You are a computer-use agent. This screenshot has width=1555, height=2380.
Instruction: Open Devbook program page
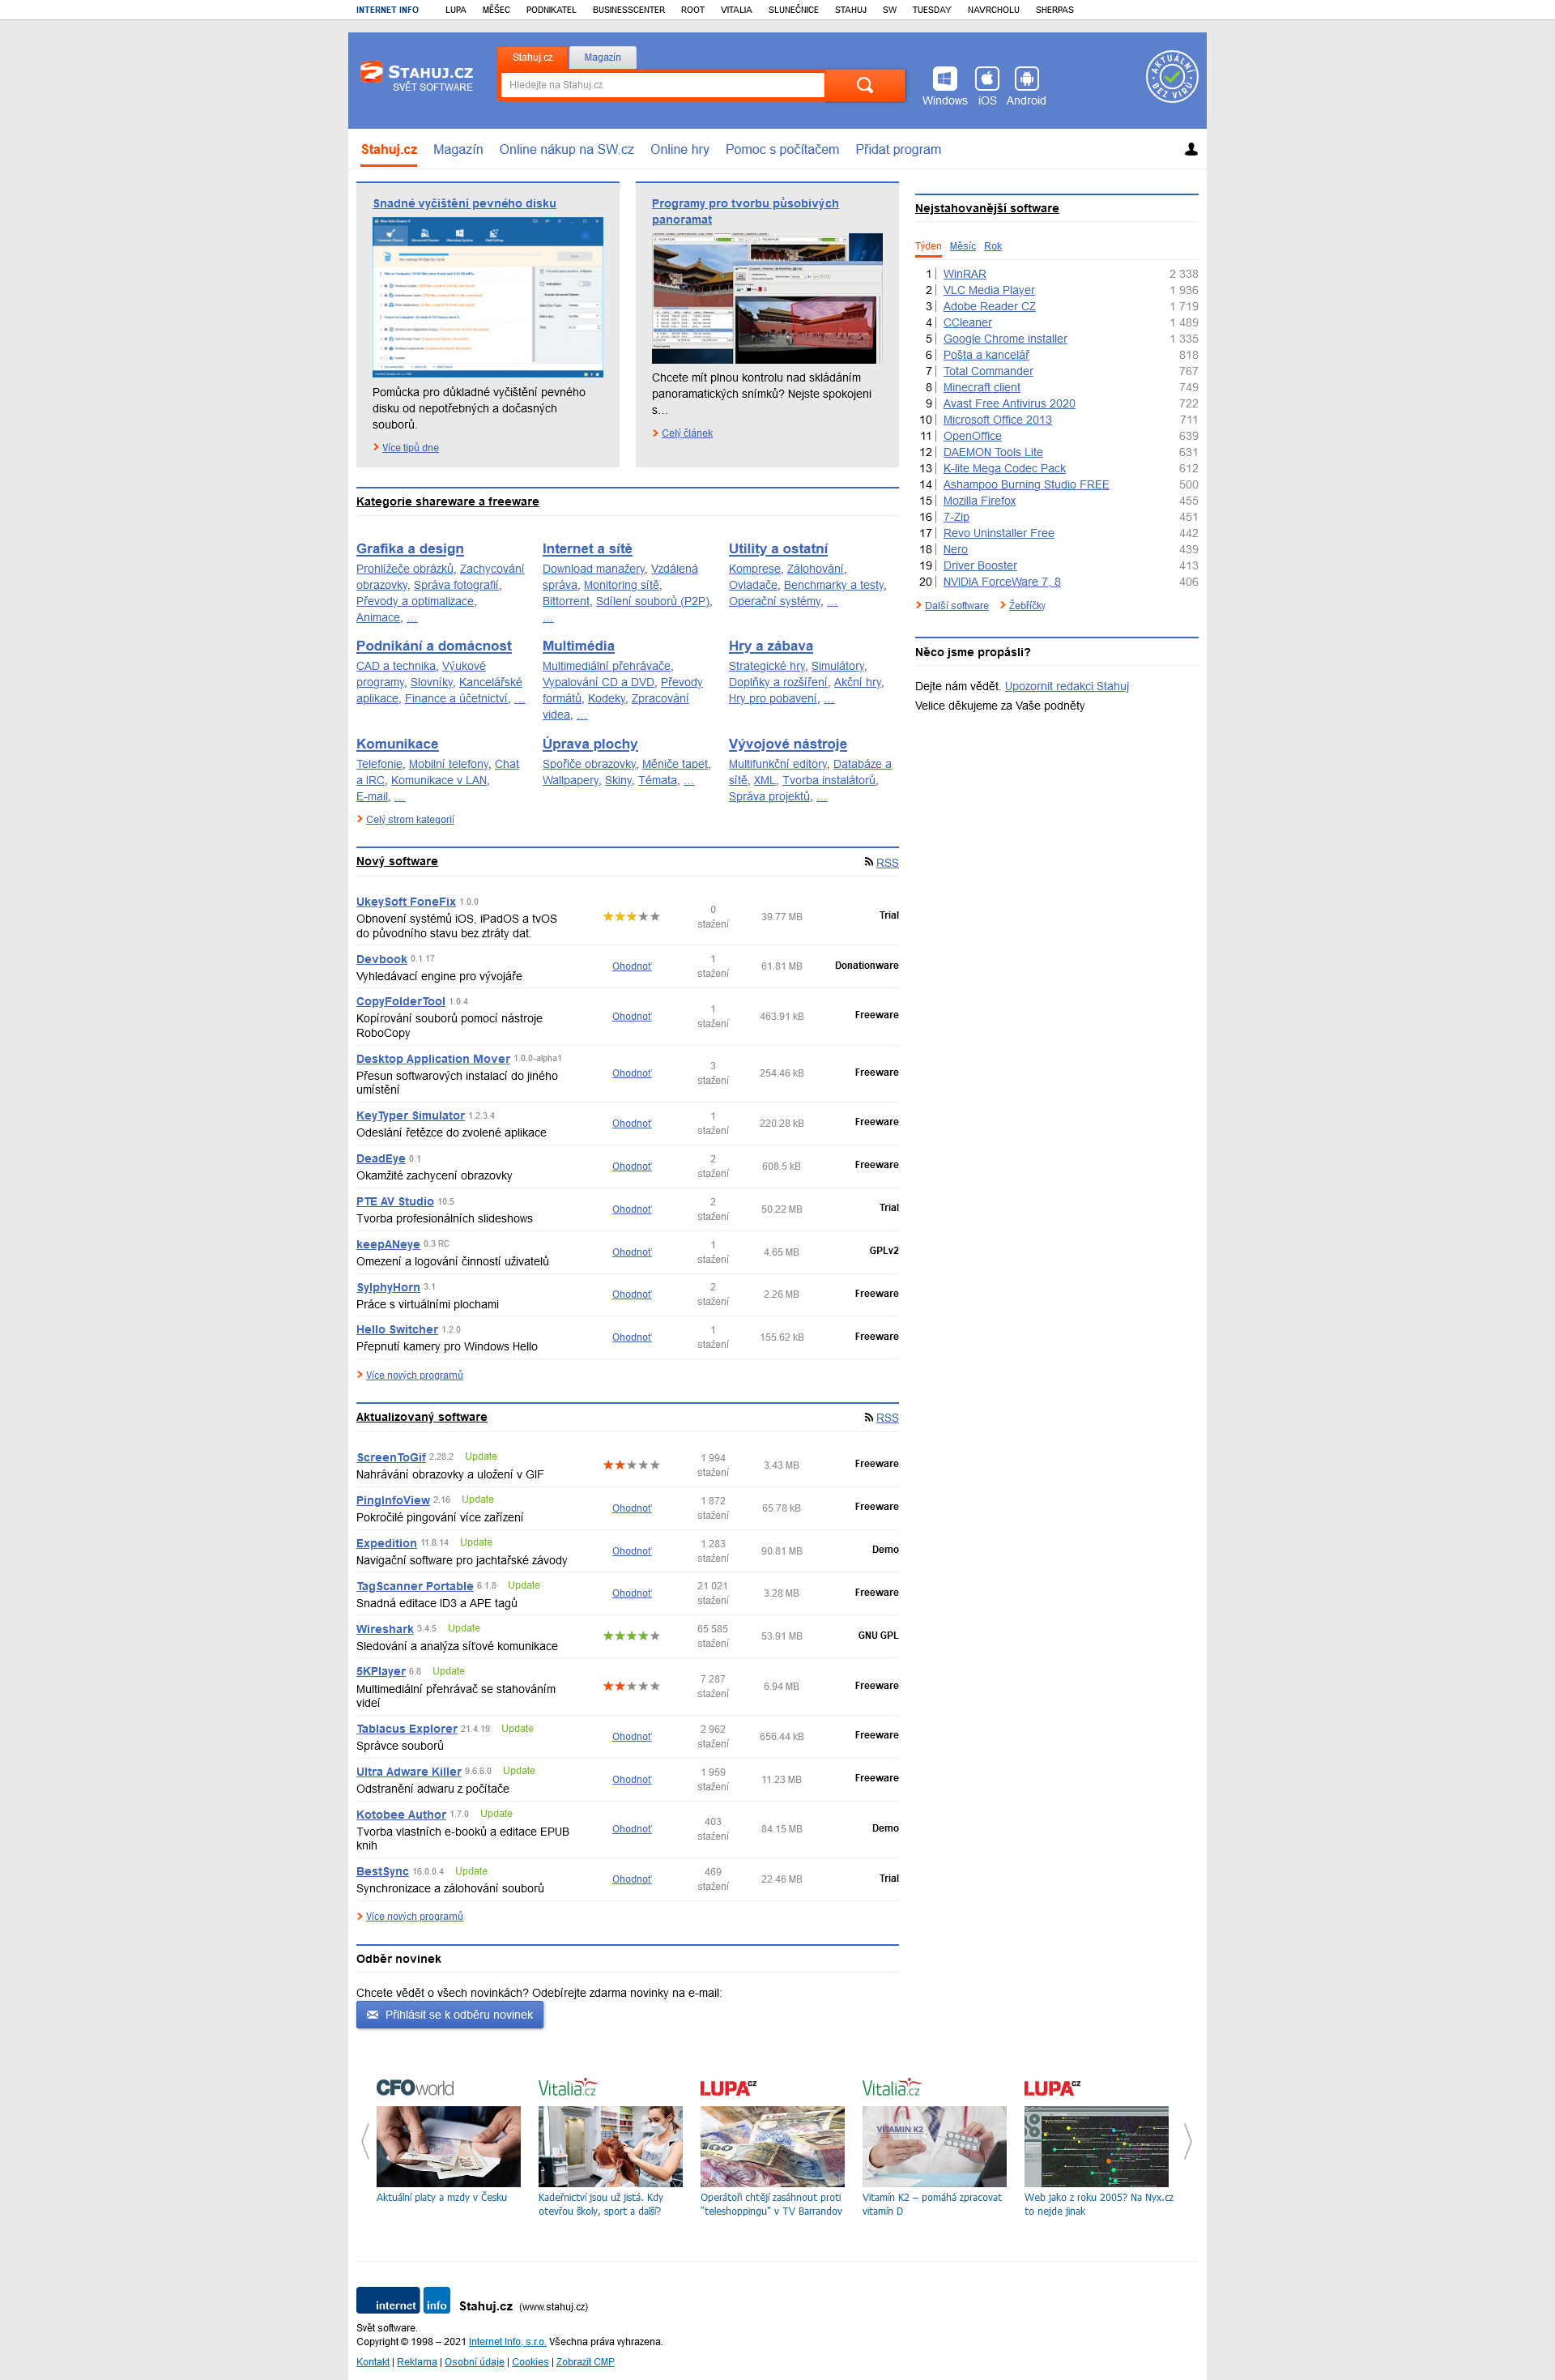pyautogui.click(x=381, y=959)
